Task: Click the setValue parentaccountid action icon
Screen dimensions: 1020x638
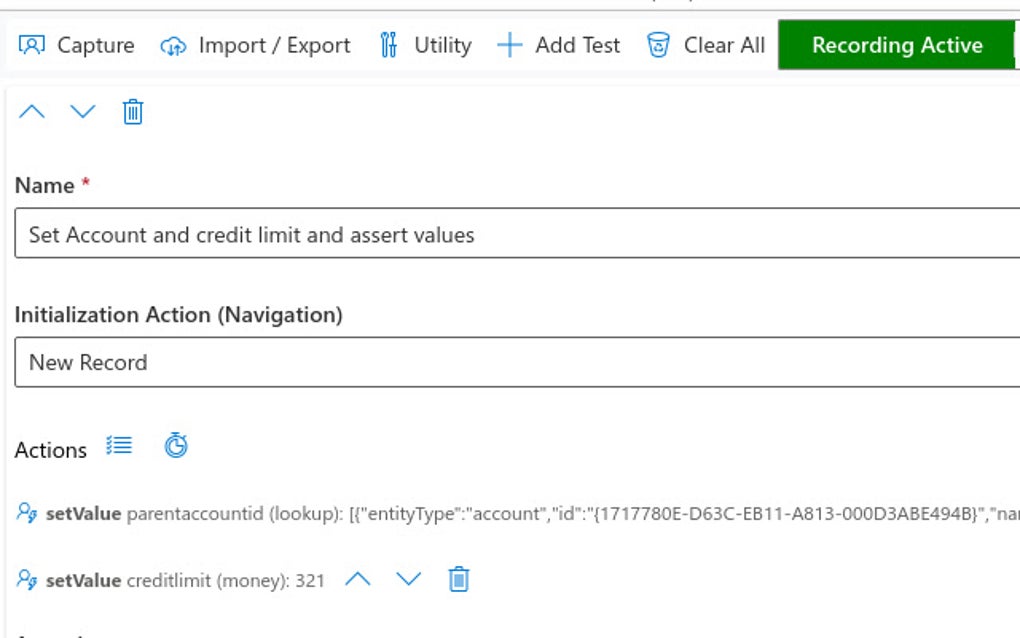Action: click(x=25, y=513)
